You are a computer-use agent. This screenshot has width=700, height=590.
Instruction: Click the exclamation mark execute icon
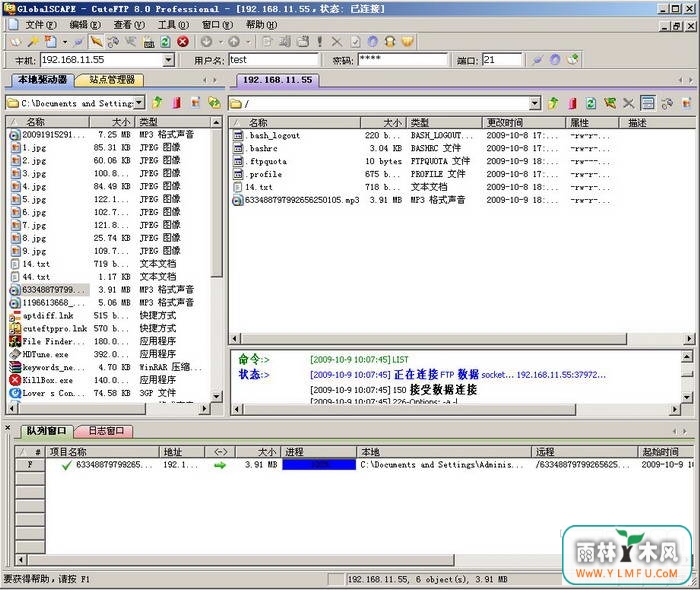point(320,42)
